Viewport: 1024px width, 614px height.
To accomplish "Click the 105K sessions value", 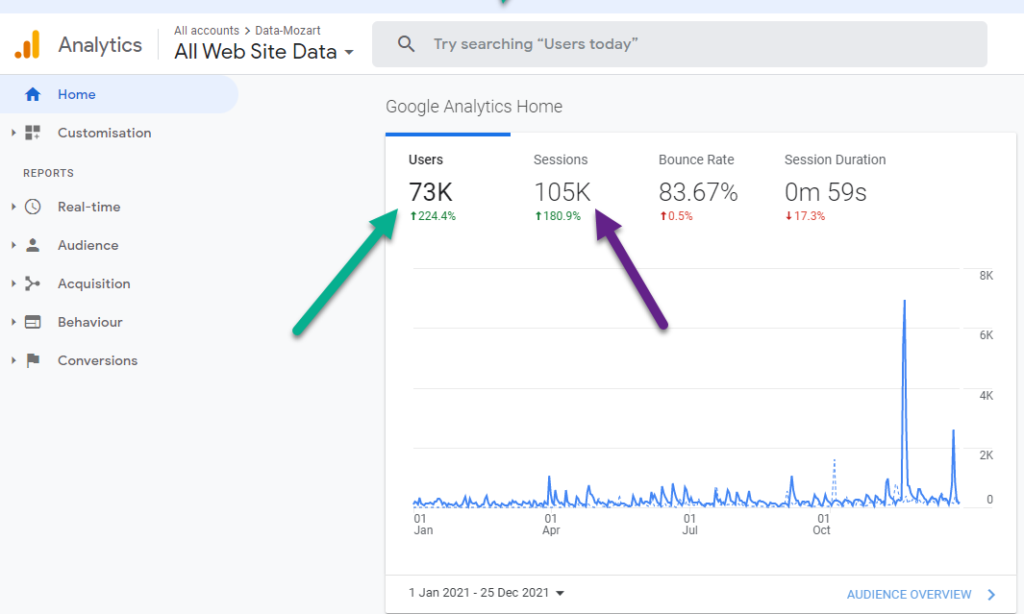I will tap(562, 192).
